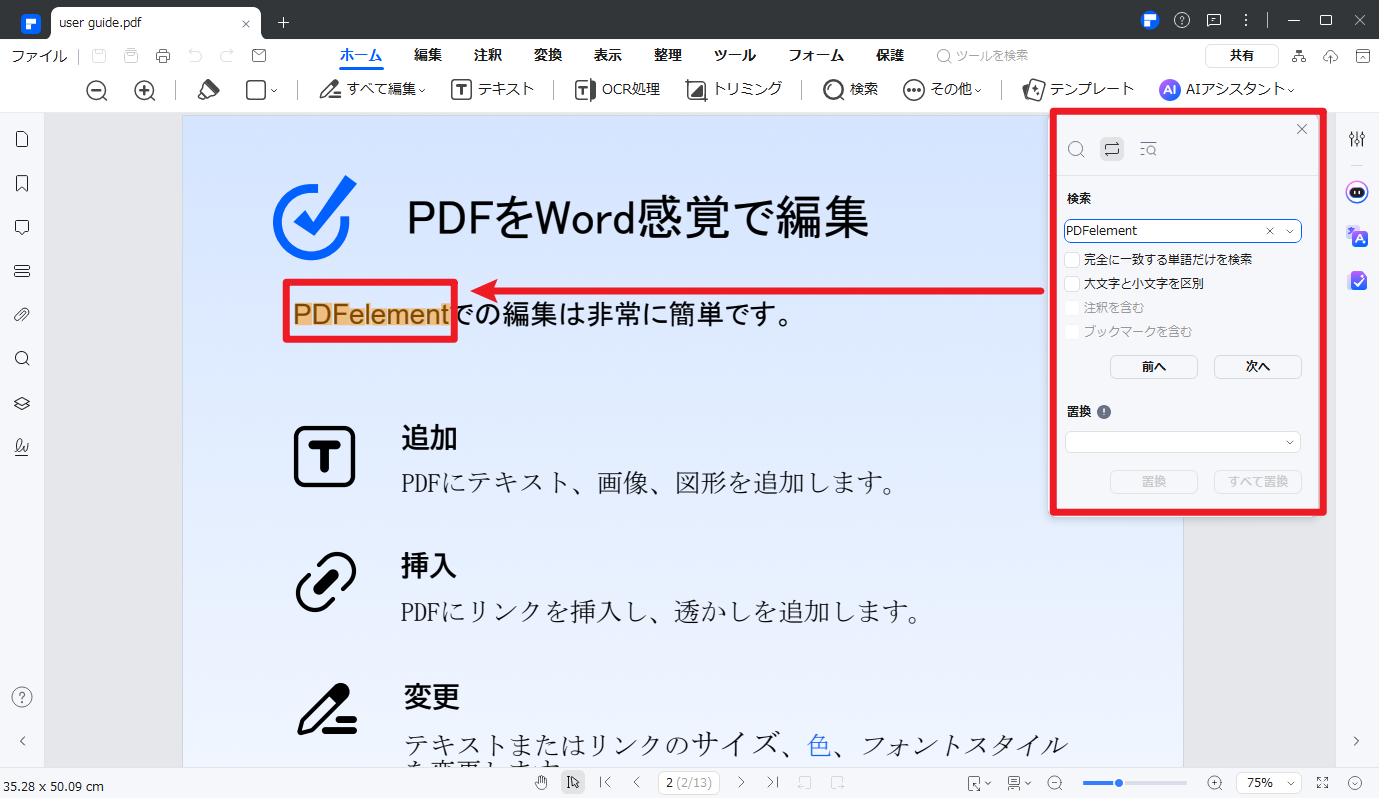
Task: Open the OCR処理 tool
Action: coord(617,89)
